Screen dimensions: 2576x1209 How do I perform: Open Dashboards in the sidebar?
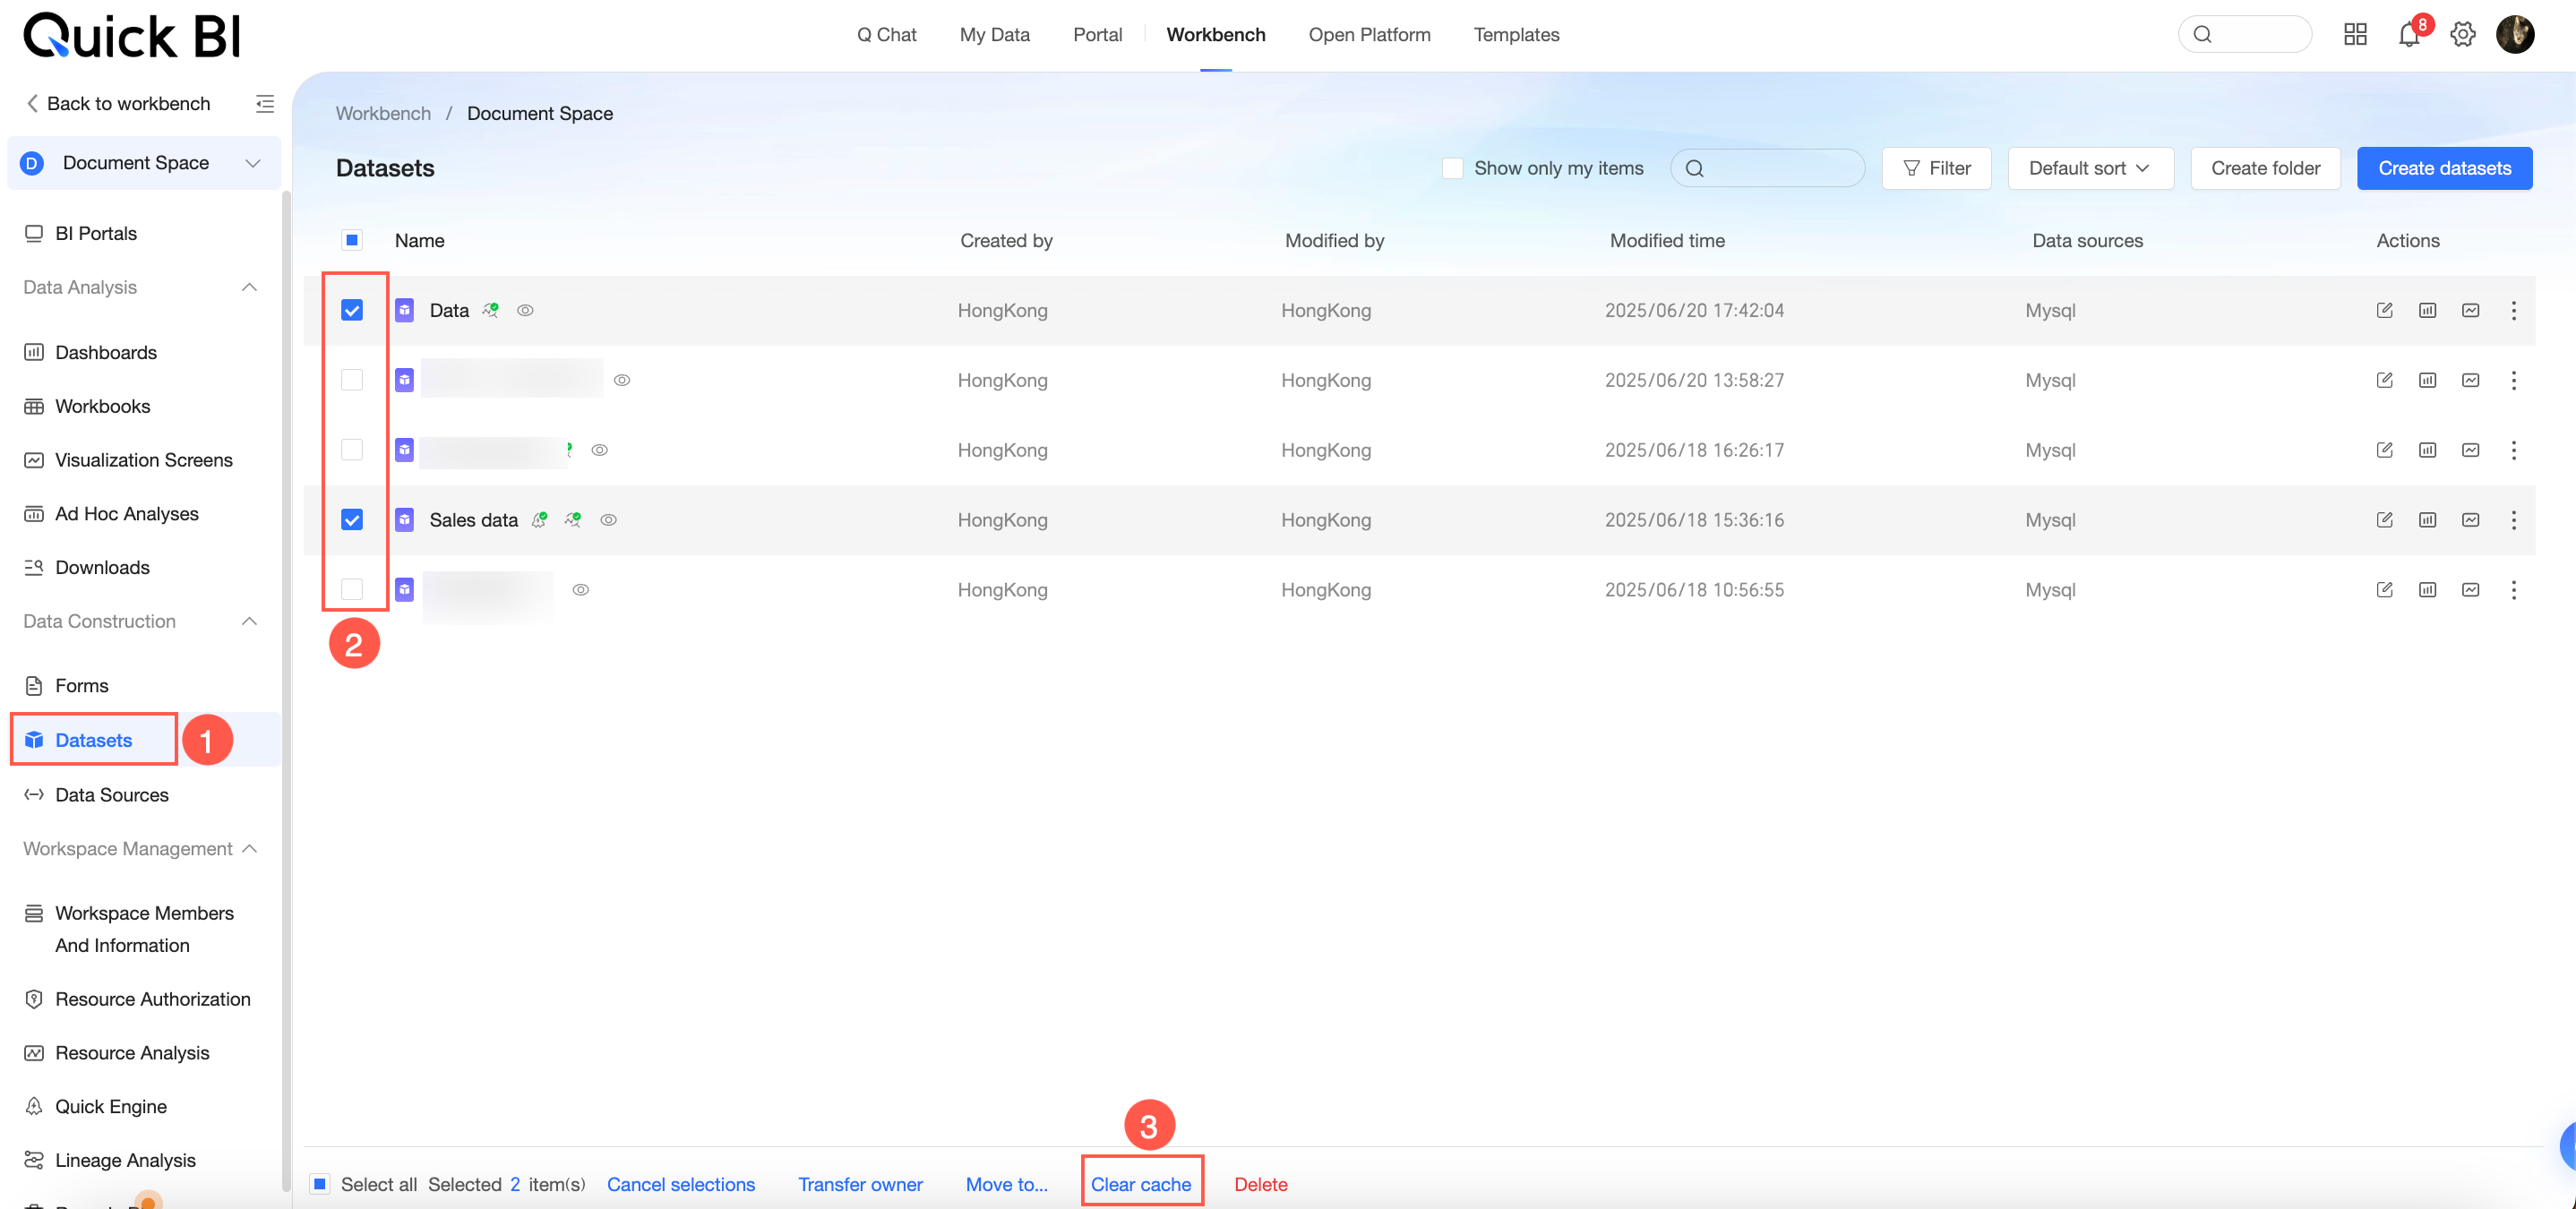coord(106,352)
